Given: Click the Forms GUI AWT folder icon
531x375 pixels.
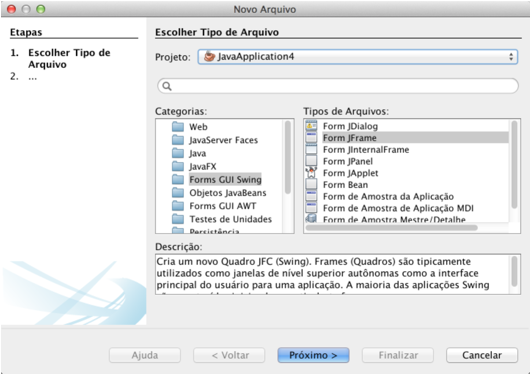Looking at the screenshot, I should tap(178, 206).
